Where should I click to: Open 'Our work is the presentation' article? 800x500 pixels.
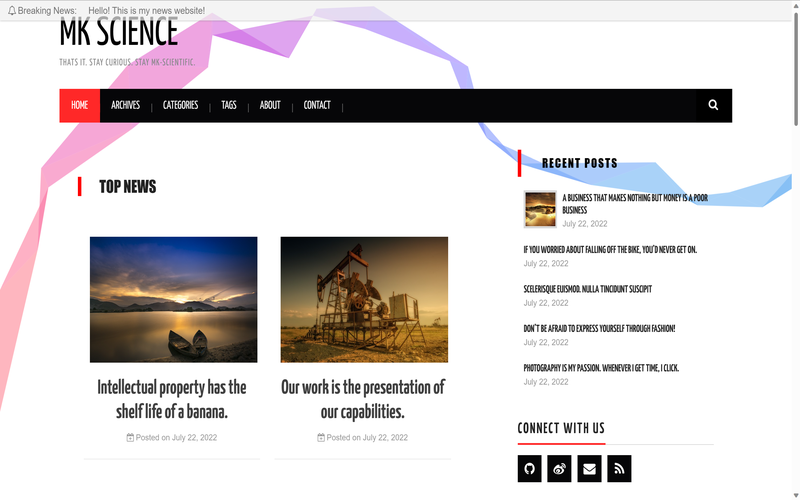pos(362,399)
